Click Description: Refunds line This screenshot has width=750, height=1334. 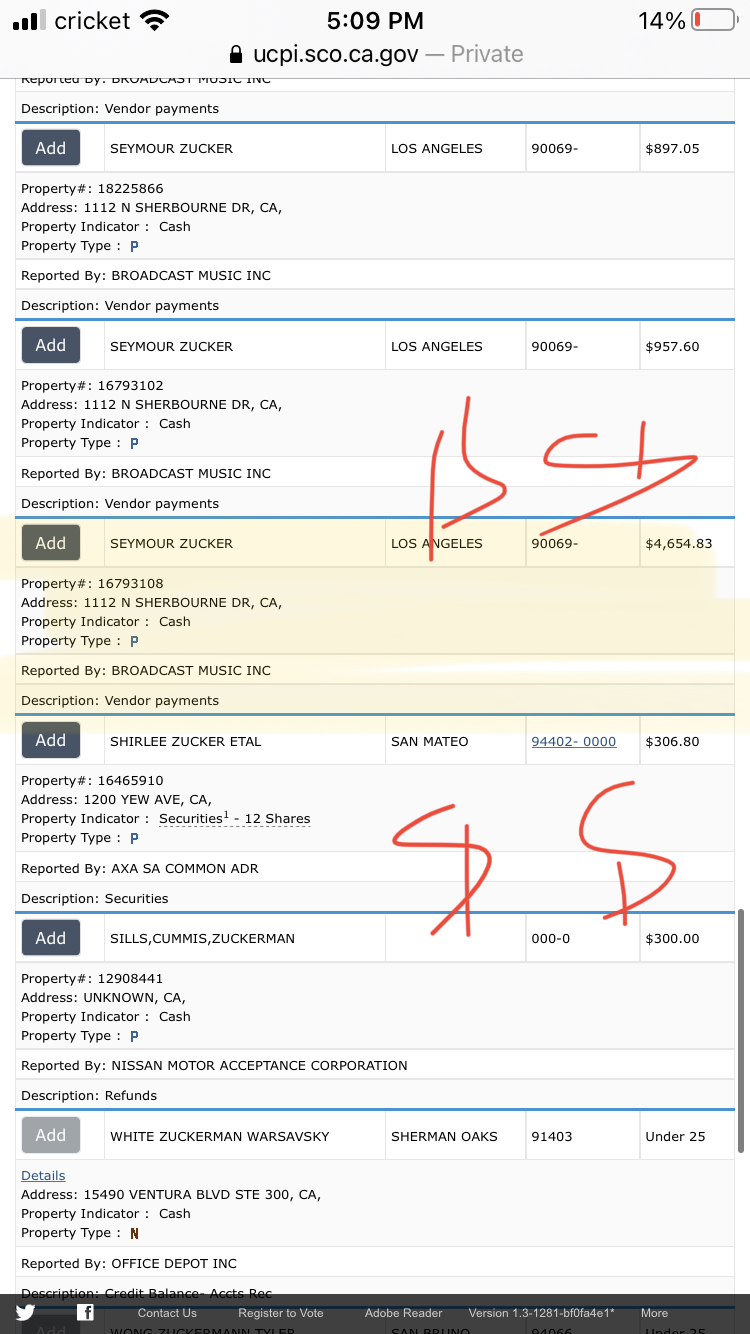click(x=89, y=1095)
